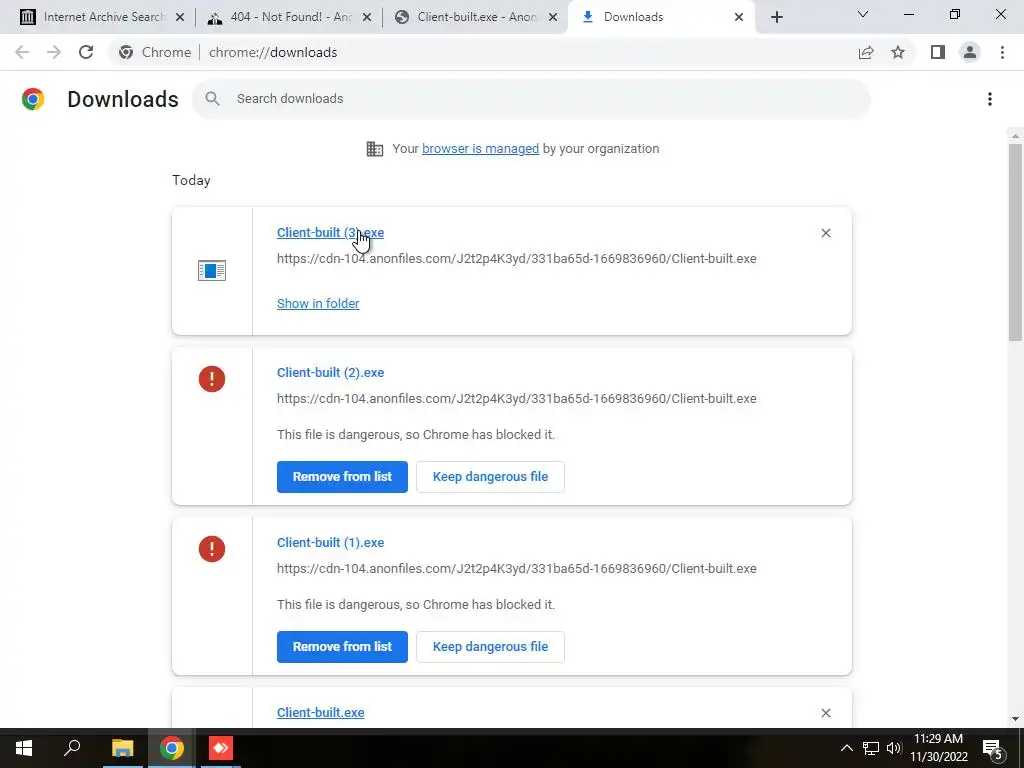This screenshot has width=1024, height=768.
Task: Click the search magnifier icon in Downloads
Action: tap(212, 99)
